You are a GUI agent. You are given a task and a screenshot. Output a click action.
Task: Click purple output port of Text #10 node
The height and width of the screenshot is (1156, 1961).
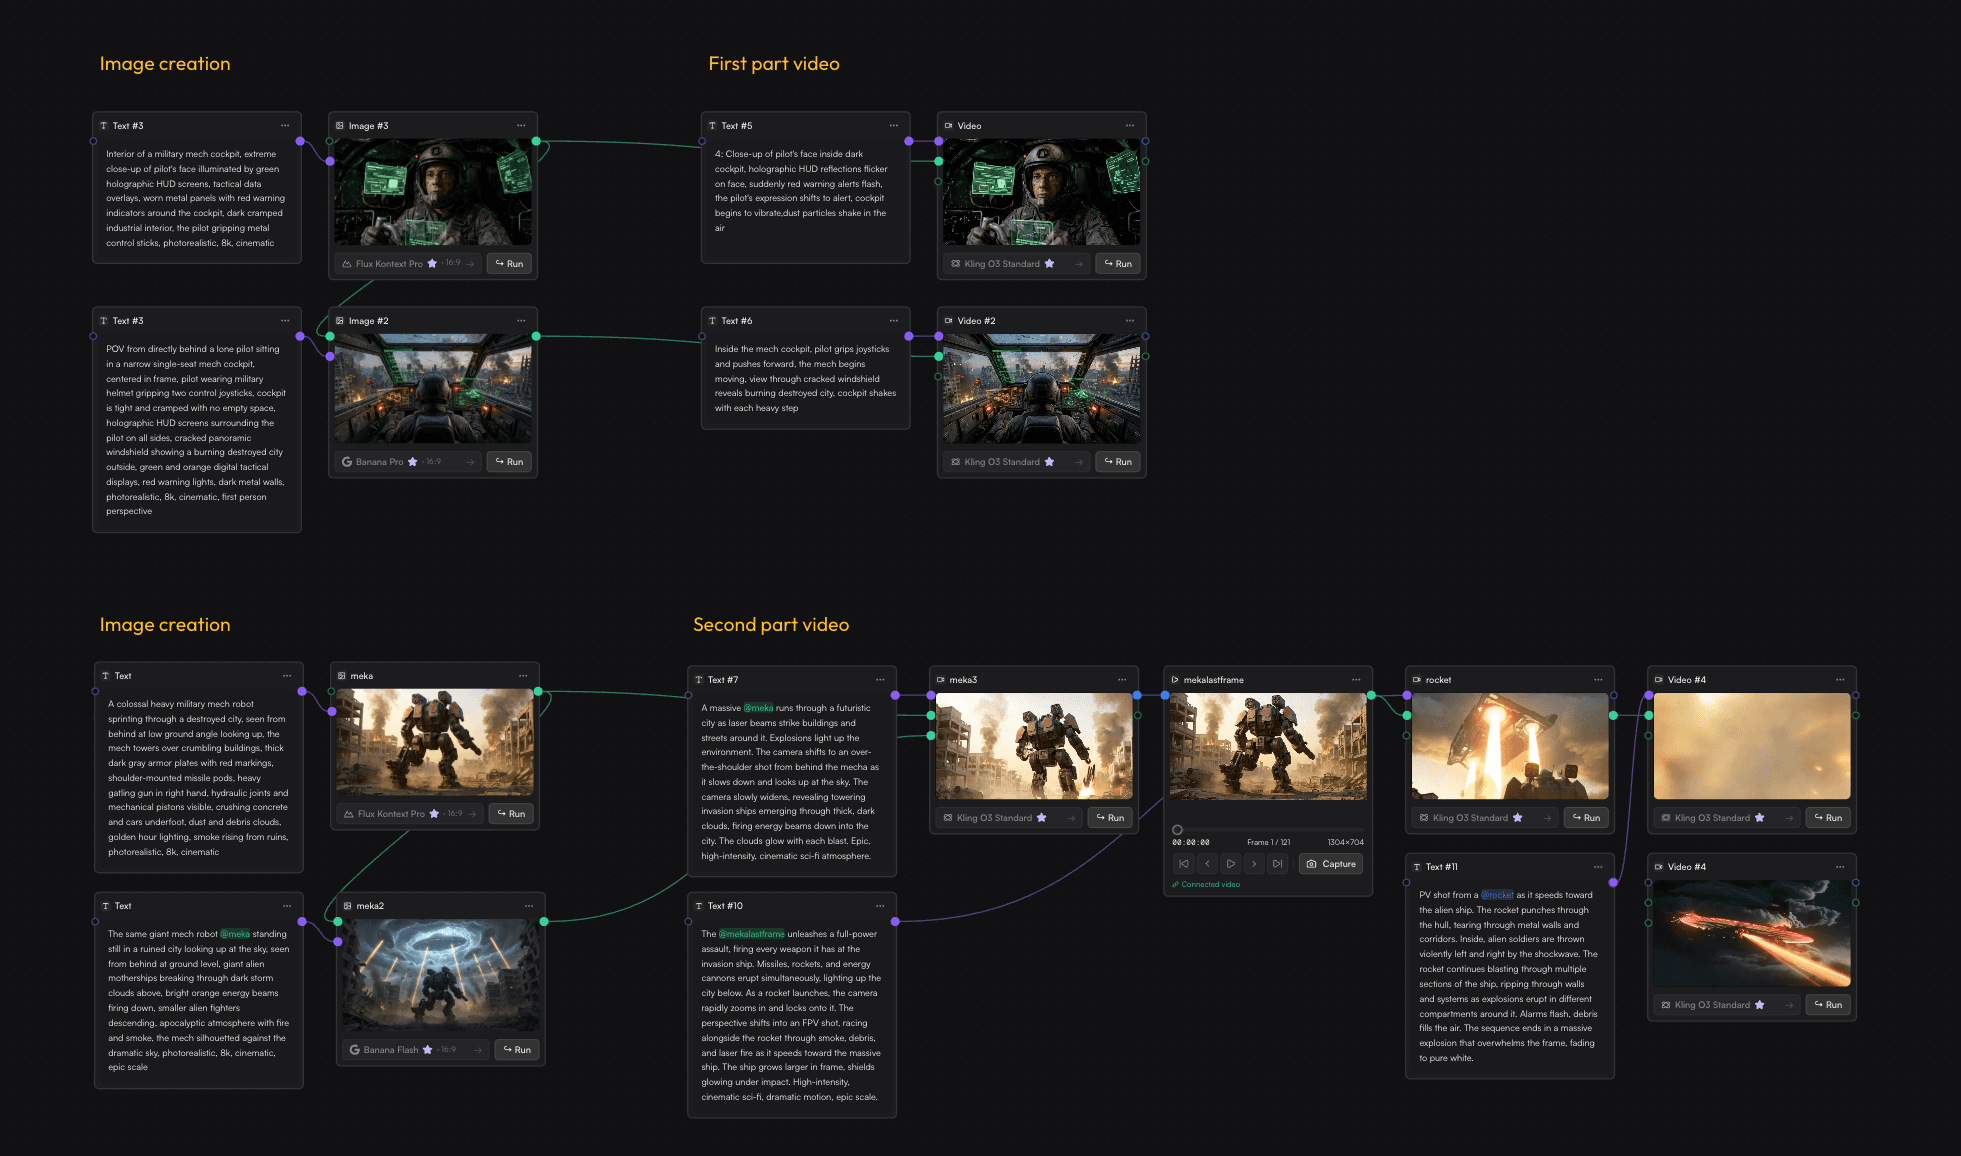[895, 921]
